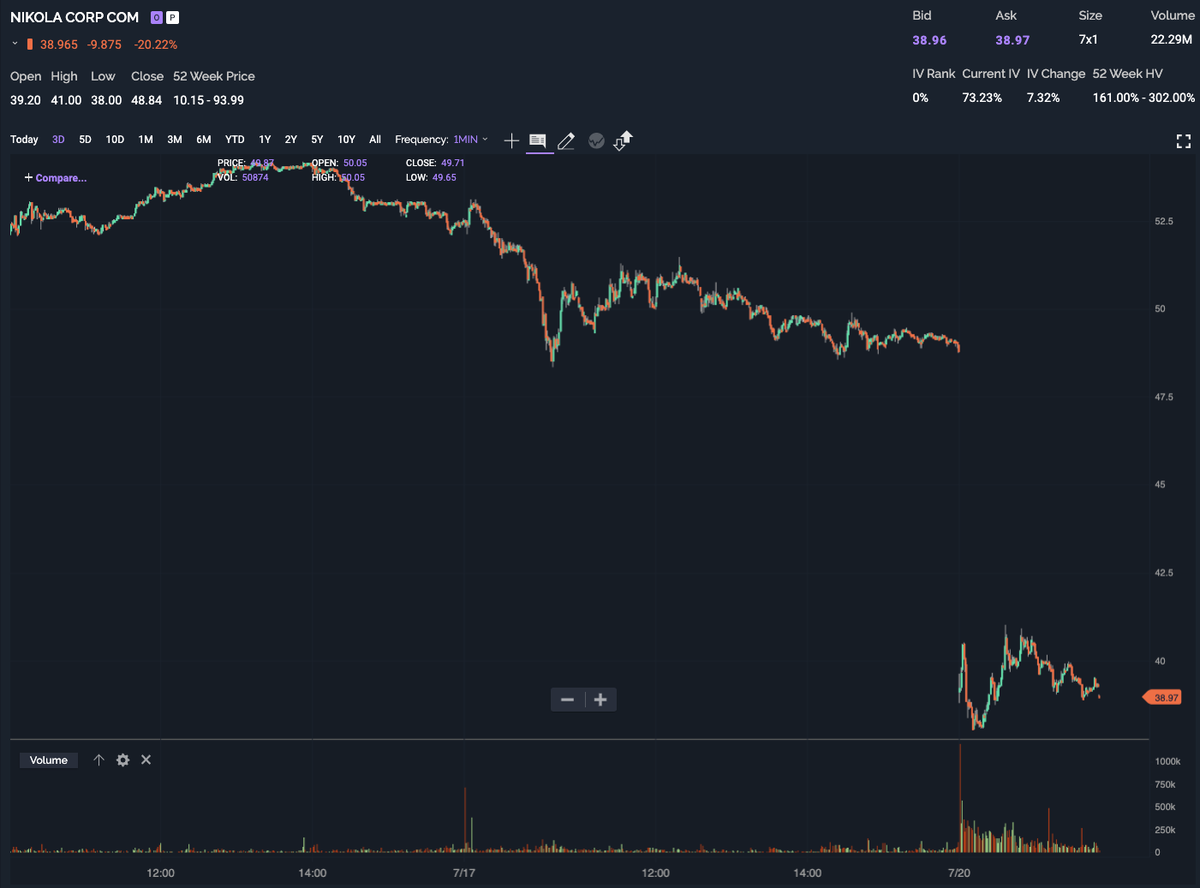Select the 1Y range
Image resolution: width=1200 pixels, height=888 pixels.
click(265, 140)
